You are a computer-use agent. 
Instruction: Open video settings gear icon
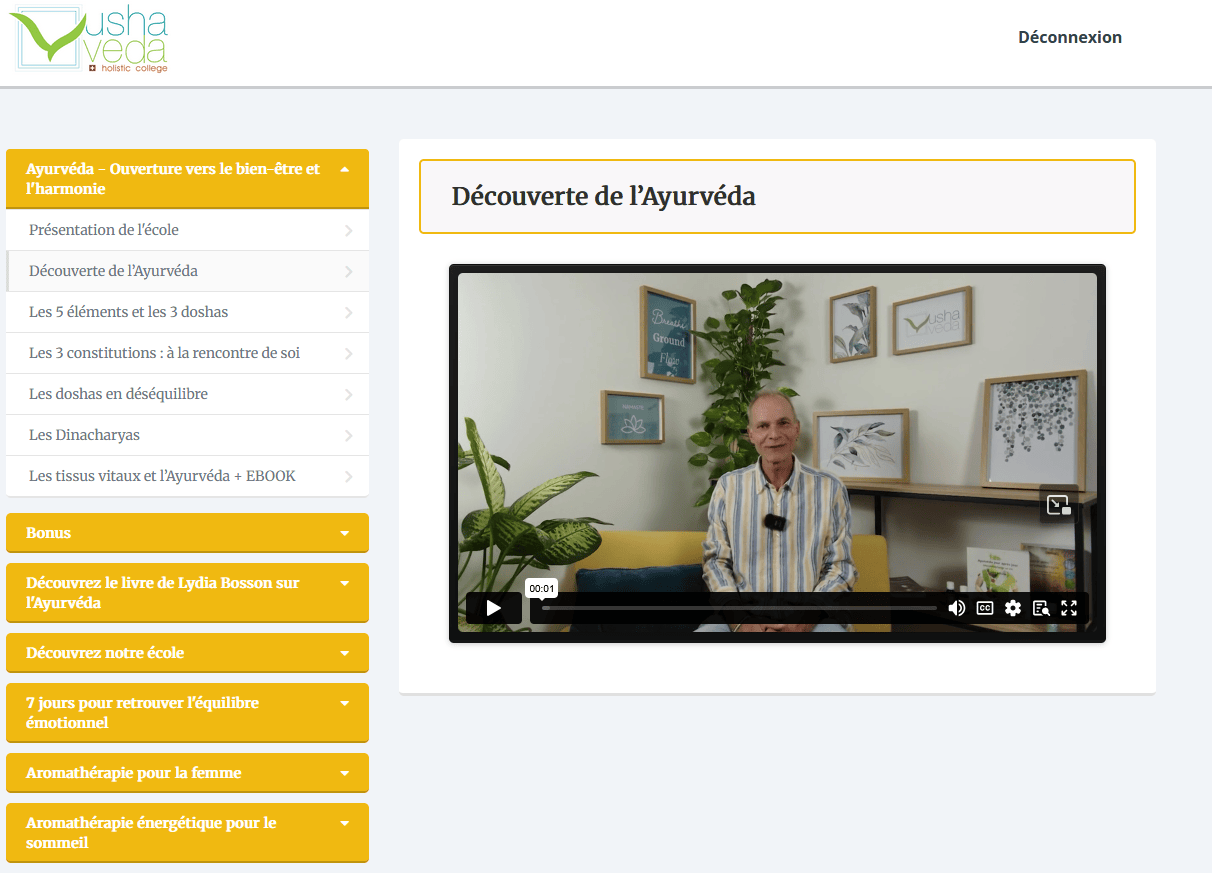[x=1013, y=608]
